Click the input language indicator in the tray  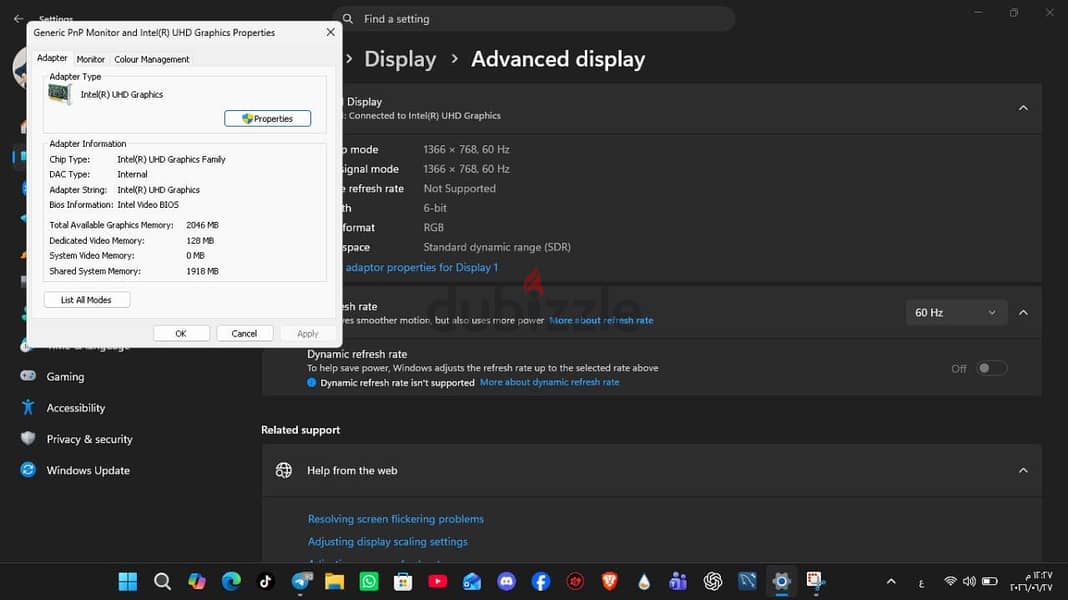[922, 582]
